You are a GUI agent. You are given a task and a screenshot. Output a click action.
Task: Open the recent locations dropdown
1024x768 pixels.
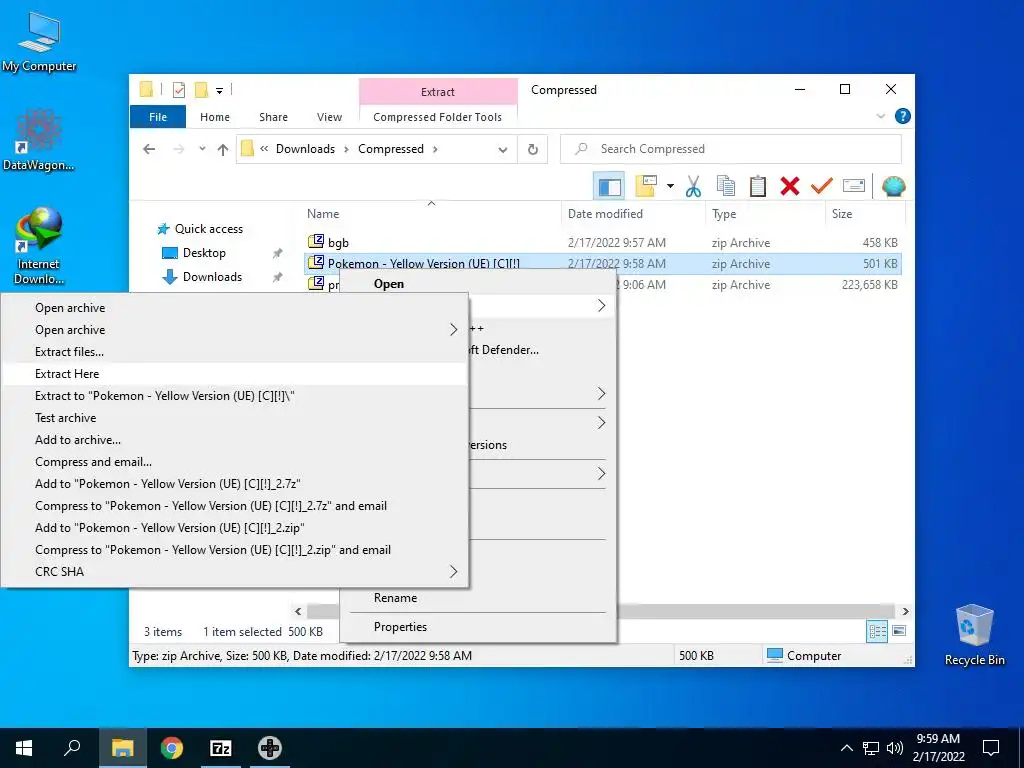[x=202, y=149]
